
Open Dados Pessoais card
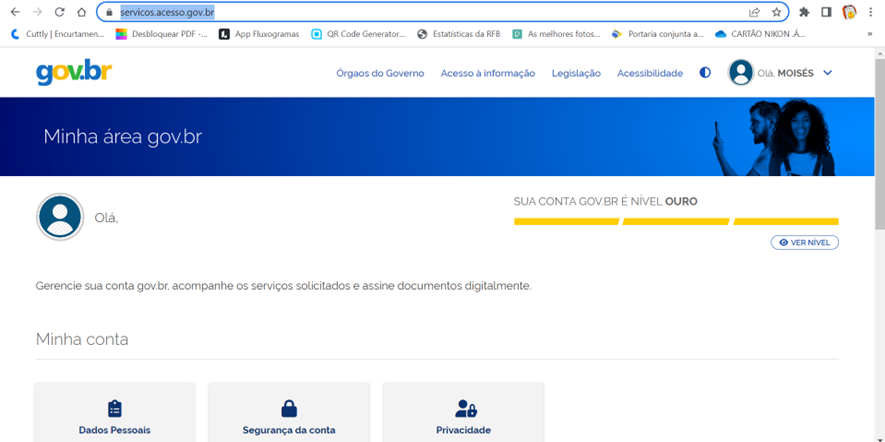[x=114, y=417]
